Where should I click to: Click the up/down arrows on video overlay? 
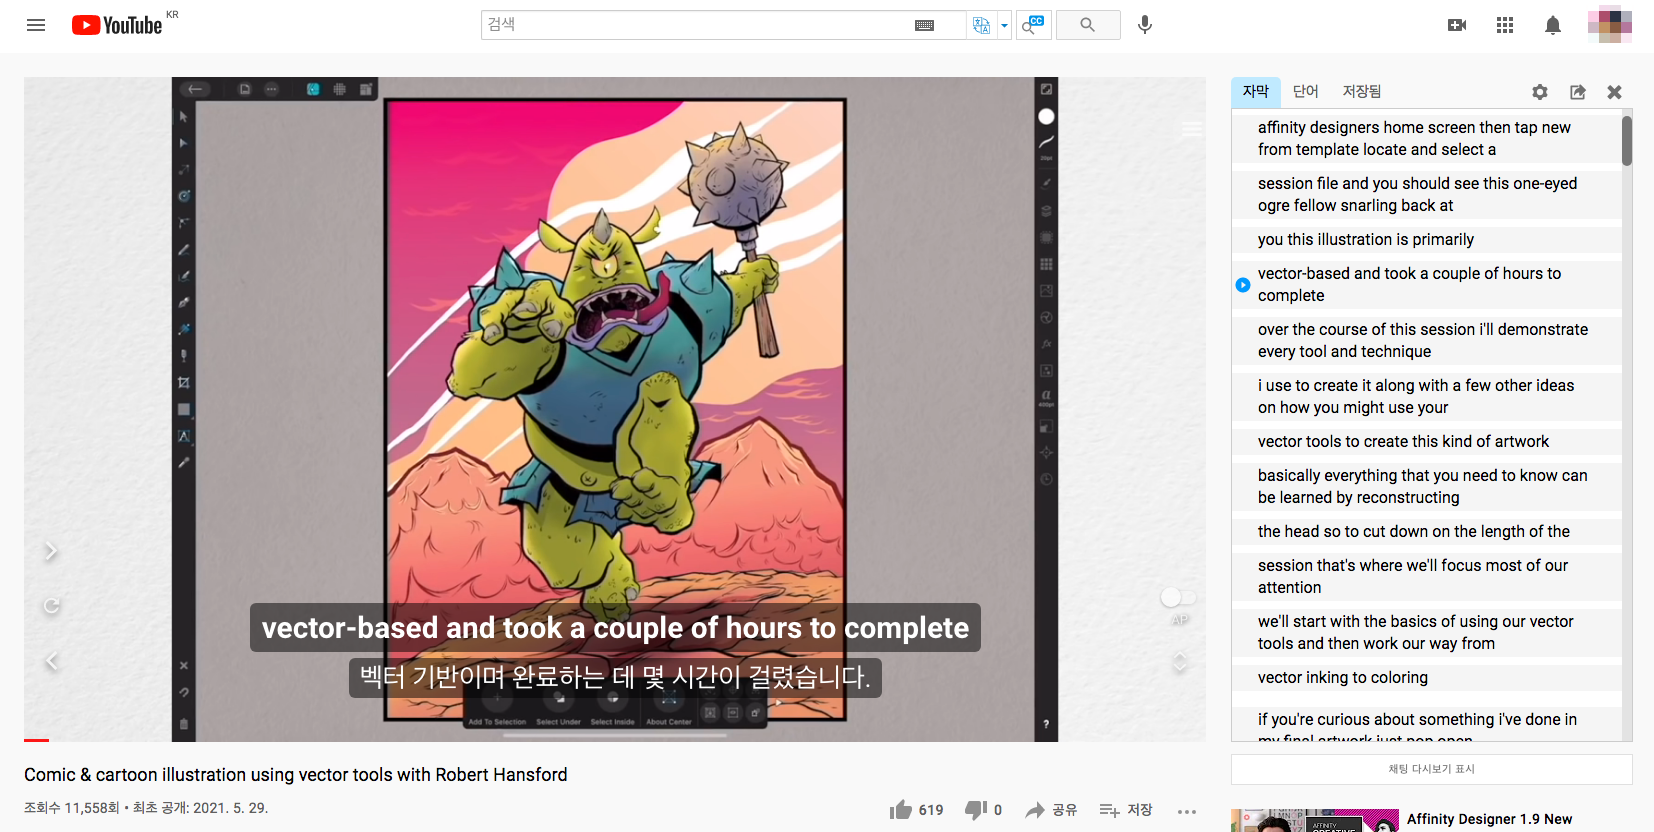tap(1180, 662)
